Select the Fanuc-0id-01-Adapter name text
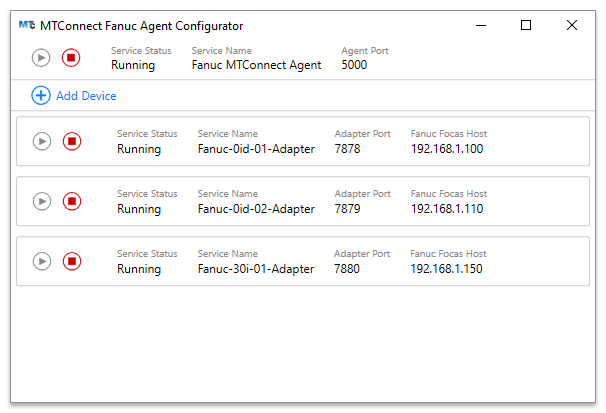606x413 pixels. tap(256, 149)
